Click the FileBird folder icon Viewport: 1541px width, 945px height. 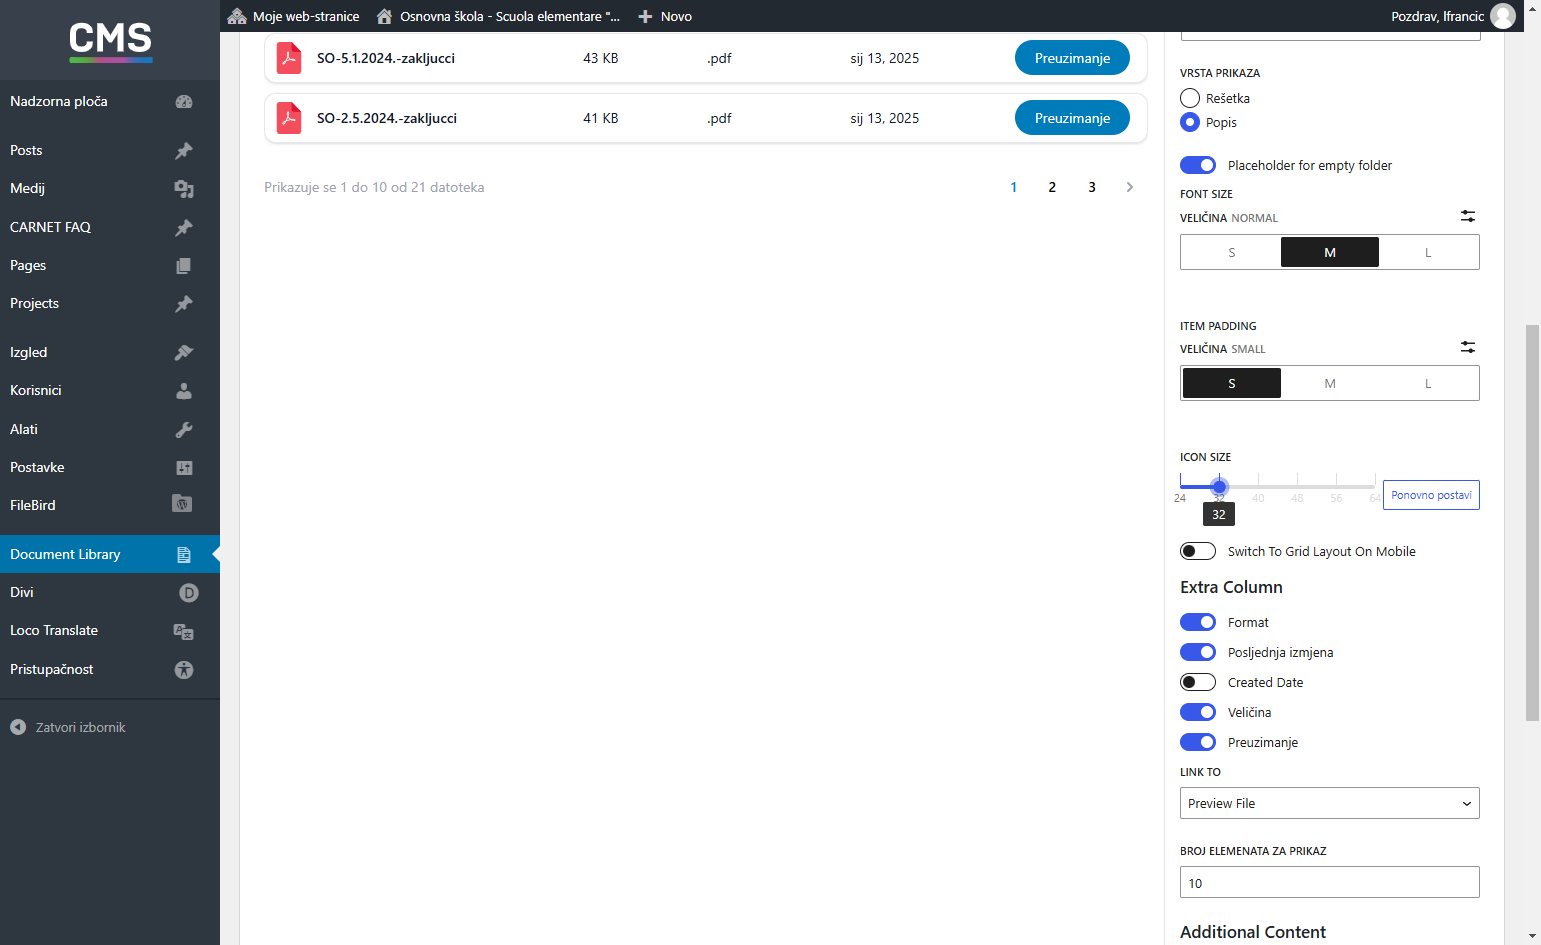tap(182, 504)
